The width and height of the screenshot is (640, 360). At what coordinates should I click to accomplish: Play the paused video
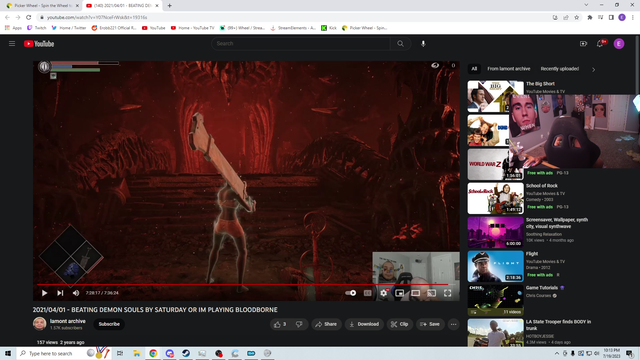[x=44, y=293]
